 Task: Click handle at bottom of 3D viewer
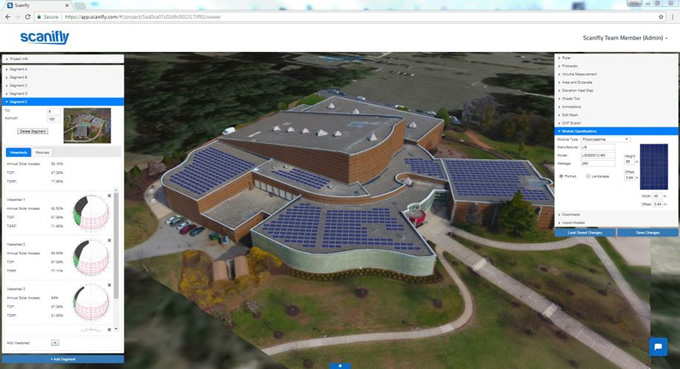click(340, 366)
